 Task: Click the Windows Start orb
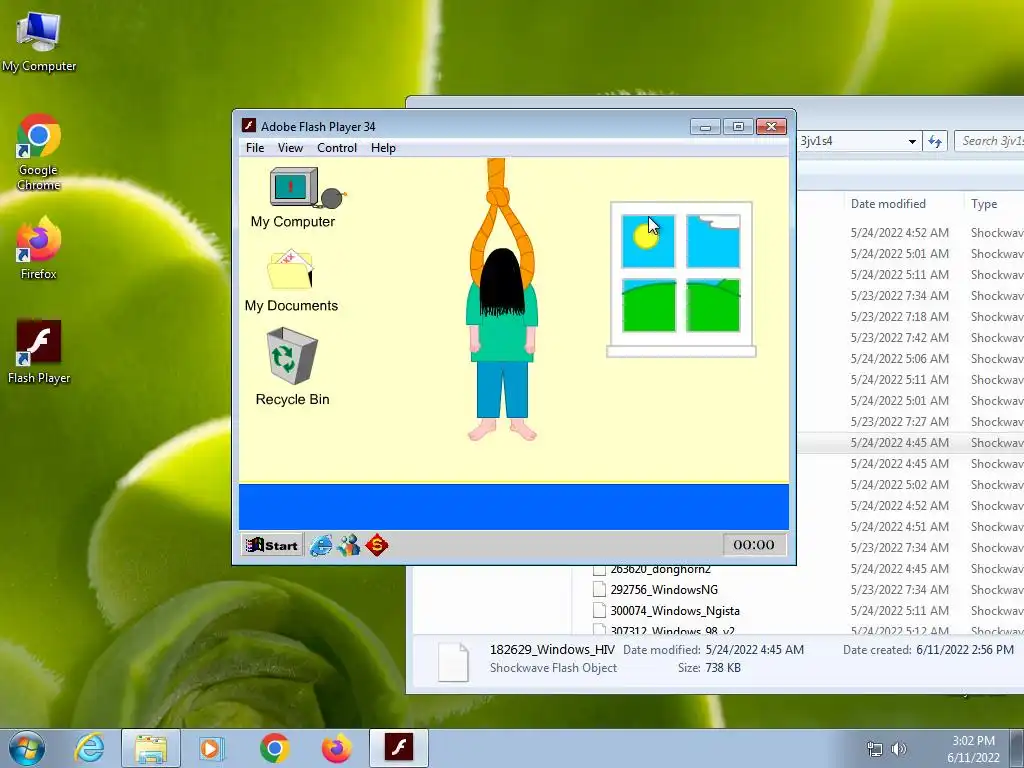(x=27, y=748)
